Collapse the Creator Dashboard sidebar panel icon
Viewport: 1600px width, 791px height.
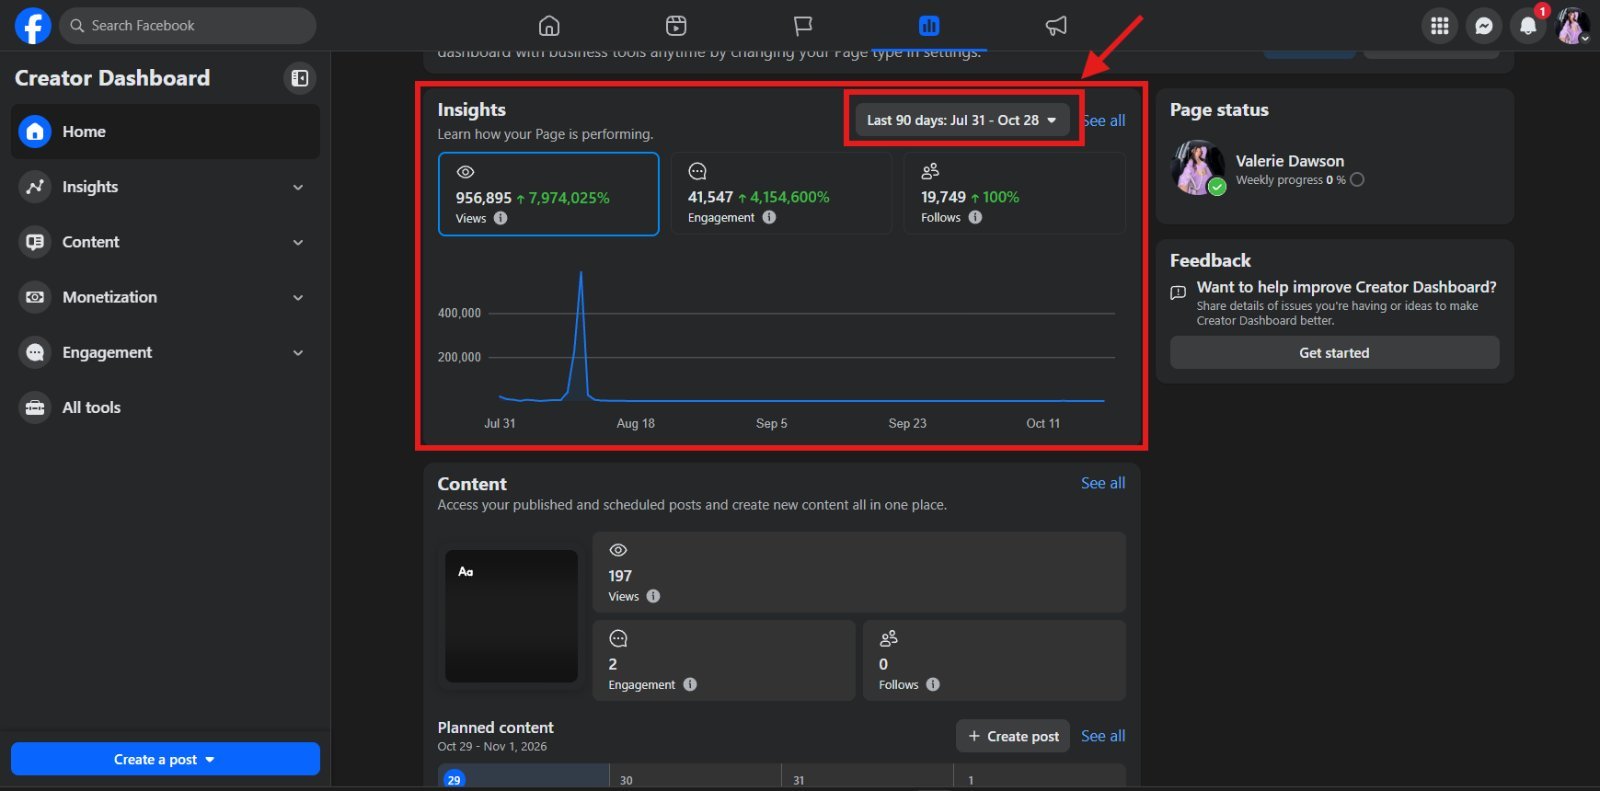tap(299, 78)
